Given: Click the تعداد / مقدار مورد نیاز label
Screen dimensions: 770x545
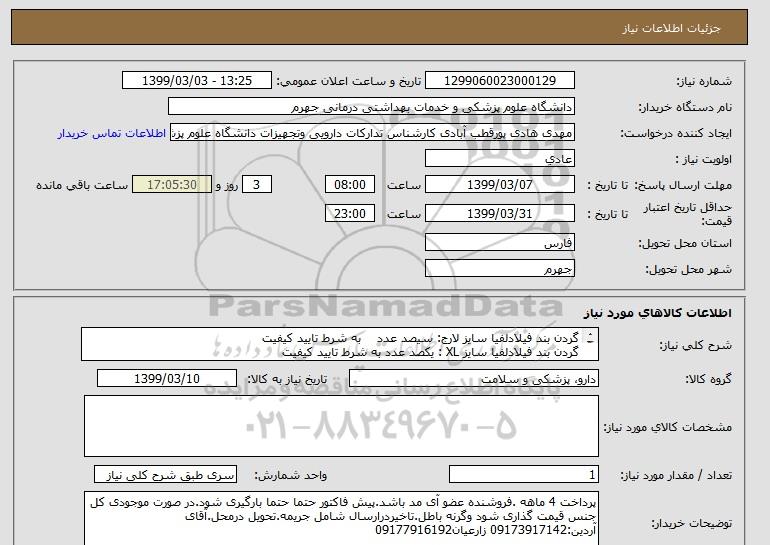Looking at the screenshot, I should click(676, 475).
